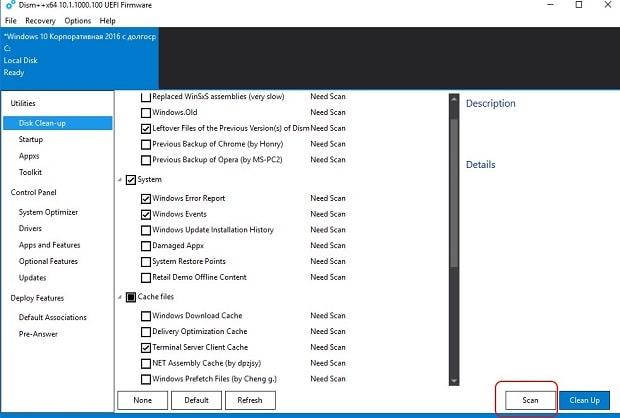
Task: Uncheck Terminal Server Client Cache
Action: 146,348
